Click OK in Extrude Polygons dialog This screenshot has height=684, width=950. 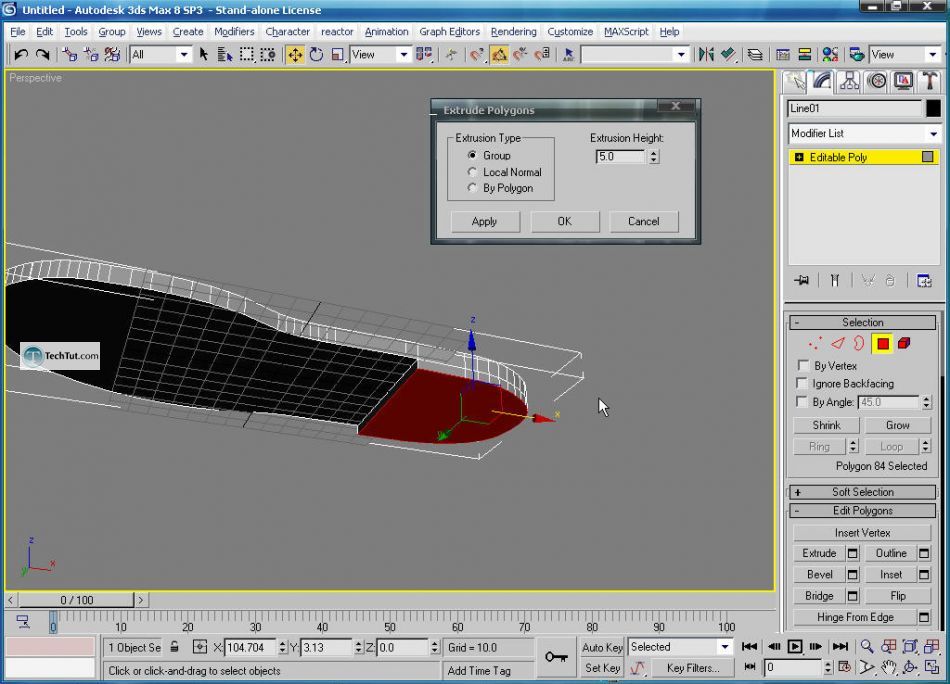pyautogui.click(x=565, y=222)
